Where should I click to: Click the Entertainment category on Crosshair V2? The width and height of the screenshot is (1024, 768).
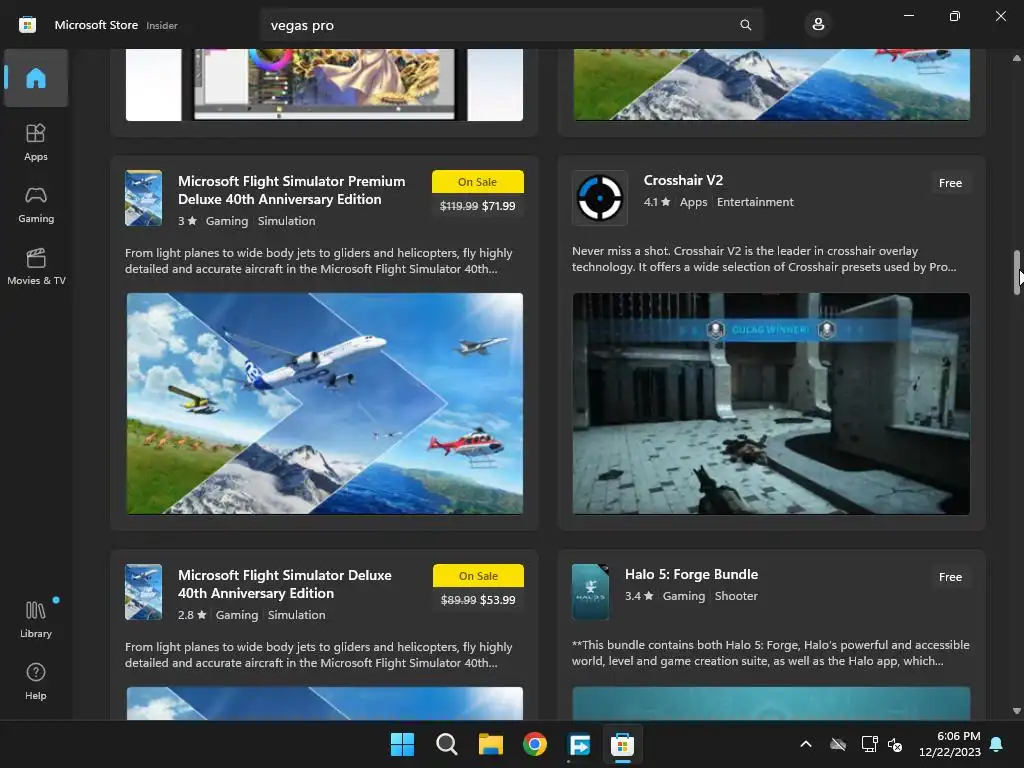[x=755, y=202]
